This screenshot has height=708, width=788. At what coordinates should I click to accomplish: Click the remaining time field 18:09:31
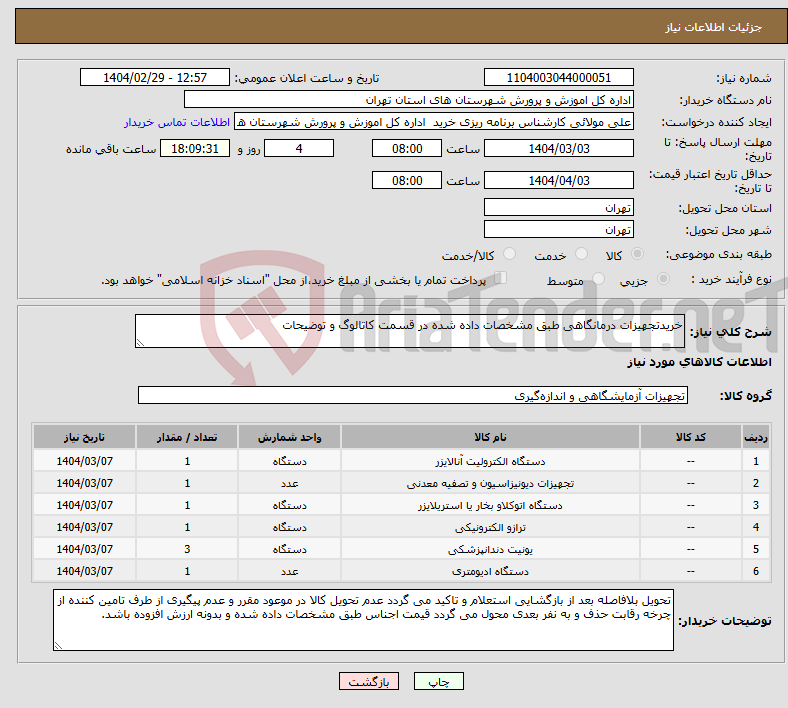195,148
